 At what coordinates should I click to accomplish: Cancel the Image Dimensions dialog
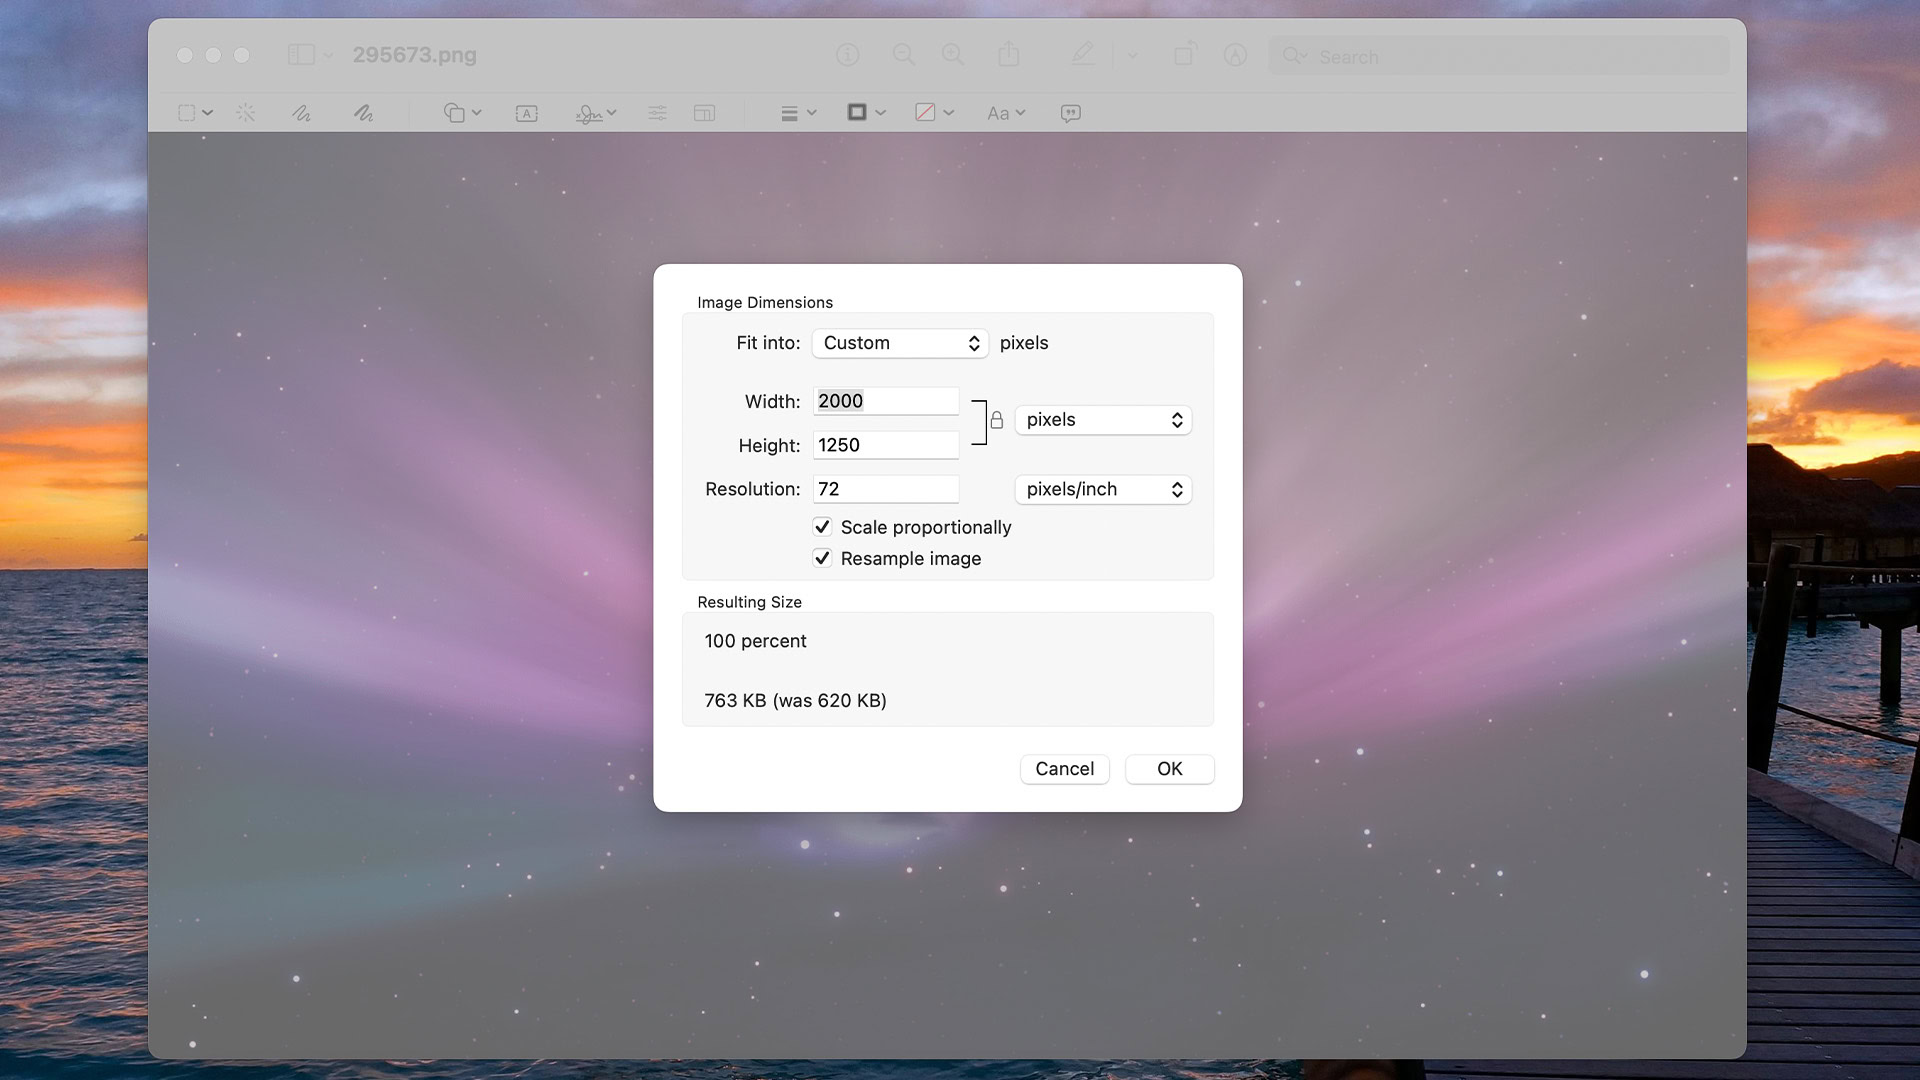[x=1064, y=769]
